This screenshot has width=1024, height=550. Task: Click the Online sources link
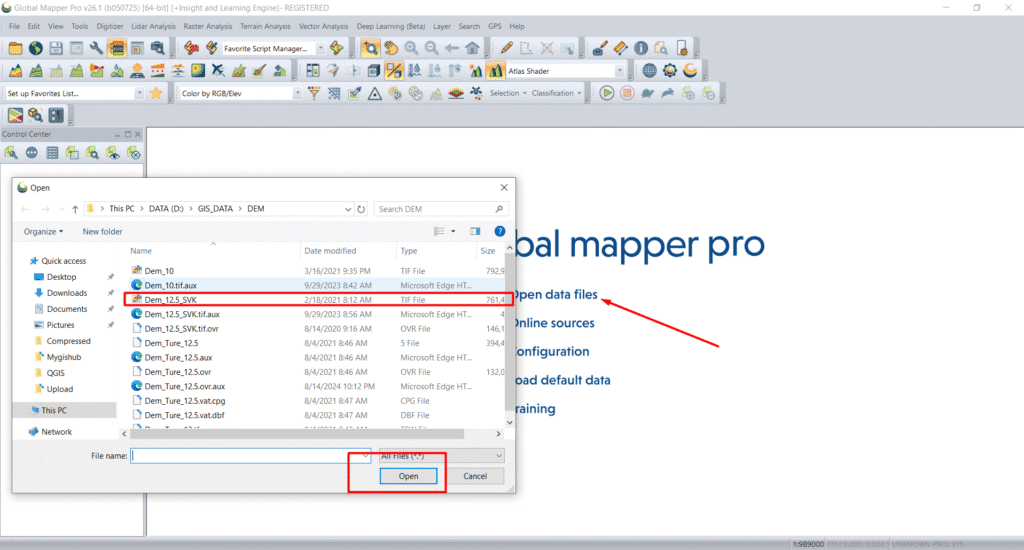pyautogui.click(x=554, y=323)
